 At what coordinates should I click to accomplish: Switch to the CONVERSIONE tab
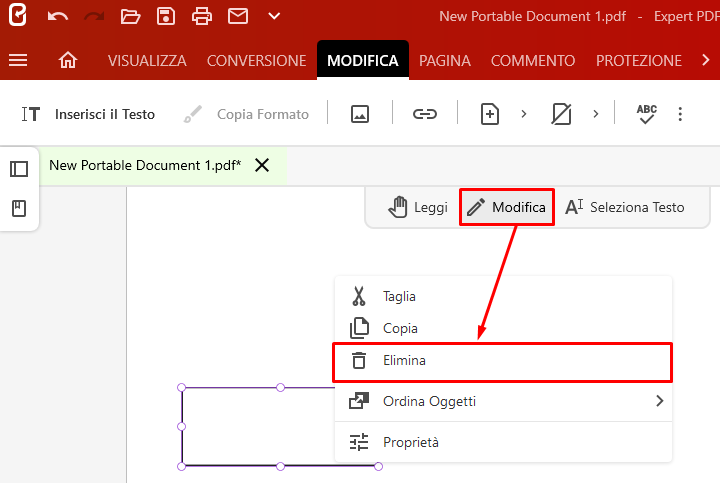pos(256,61)
